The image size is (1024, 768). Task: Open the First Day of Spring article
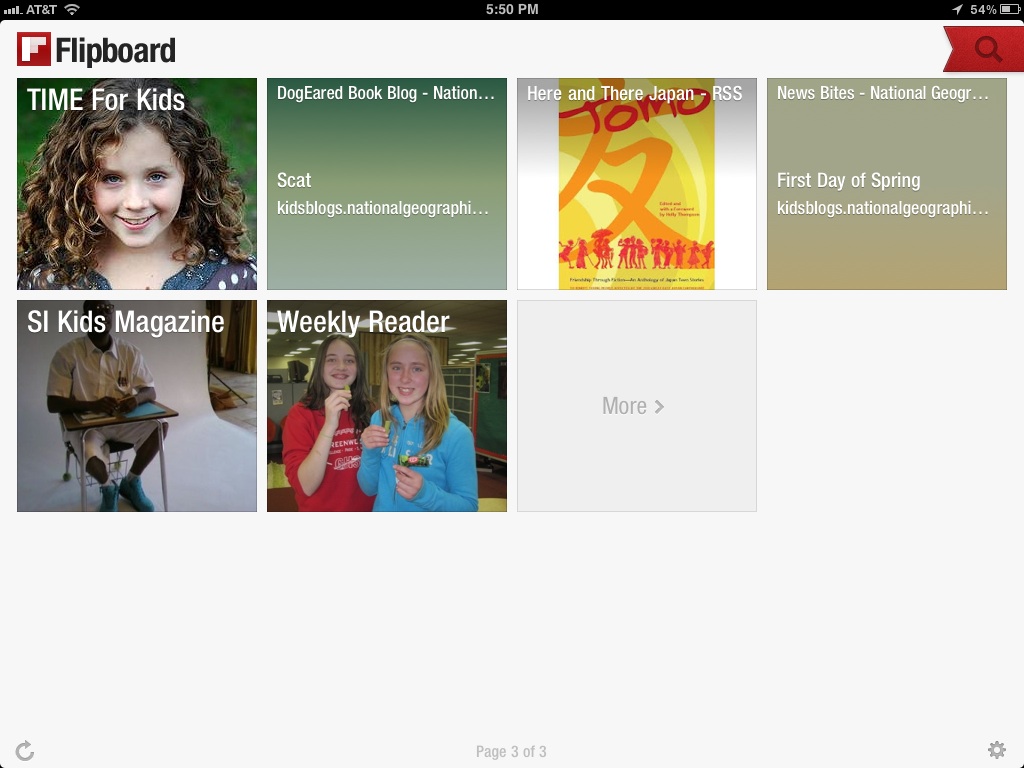(848, 181)
